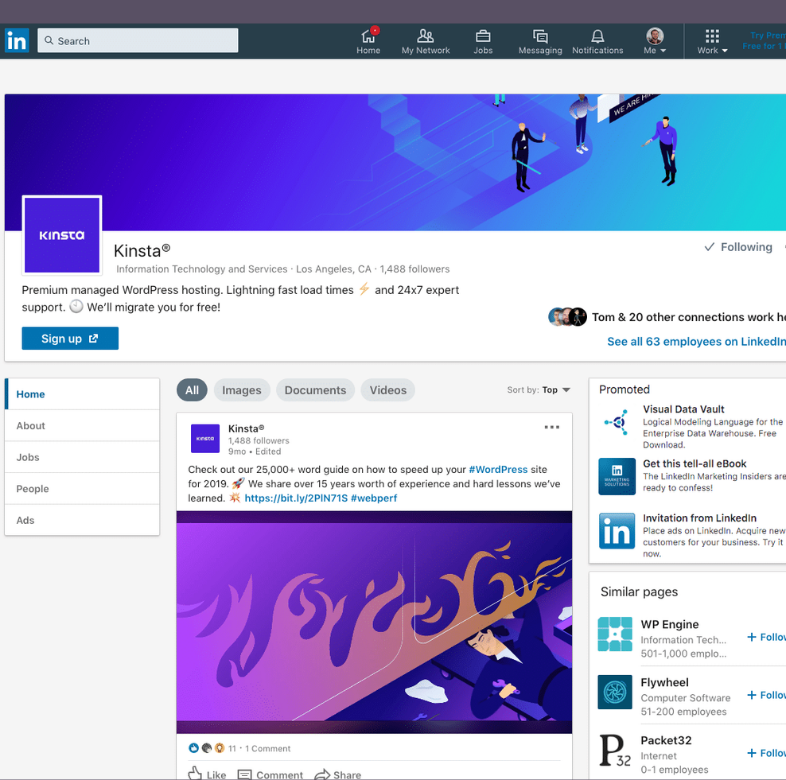Viewport: 786px width, 780px height.
Task: Click the Sign up button
Action: pyautogui.click(x=70, y=338)
